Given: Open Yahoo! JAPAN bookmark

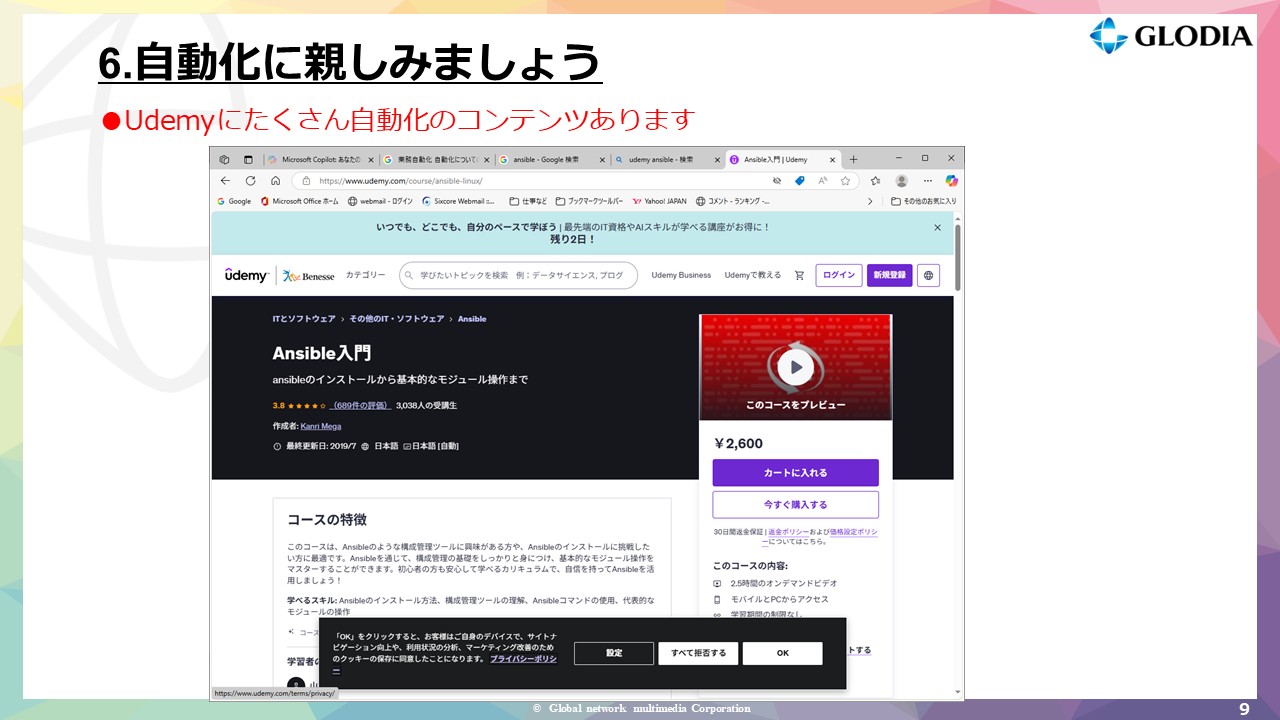Looking at the screenshot, I should tap(659, 201).
